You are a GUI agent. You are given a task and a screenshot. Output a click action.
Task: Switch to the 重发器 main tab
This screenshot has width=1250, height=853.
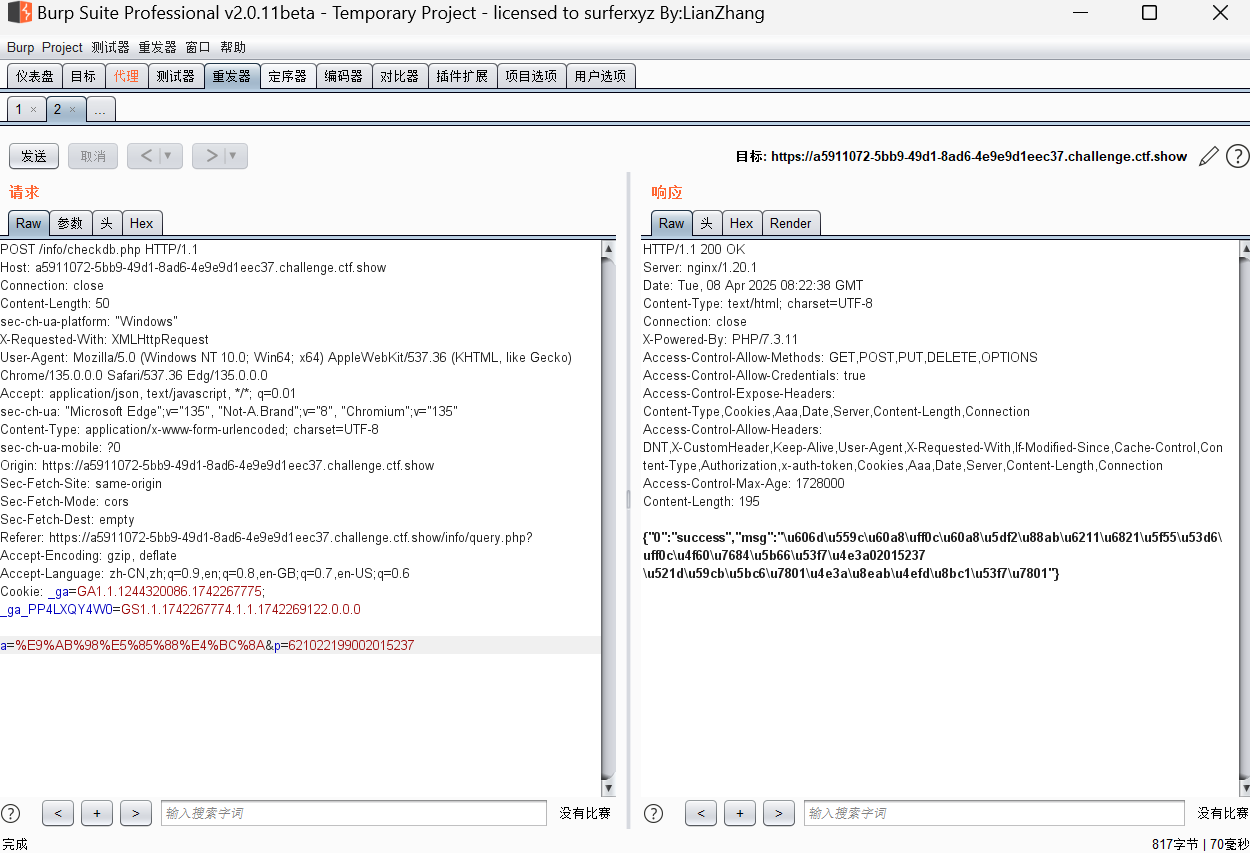pos(232,76)
